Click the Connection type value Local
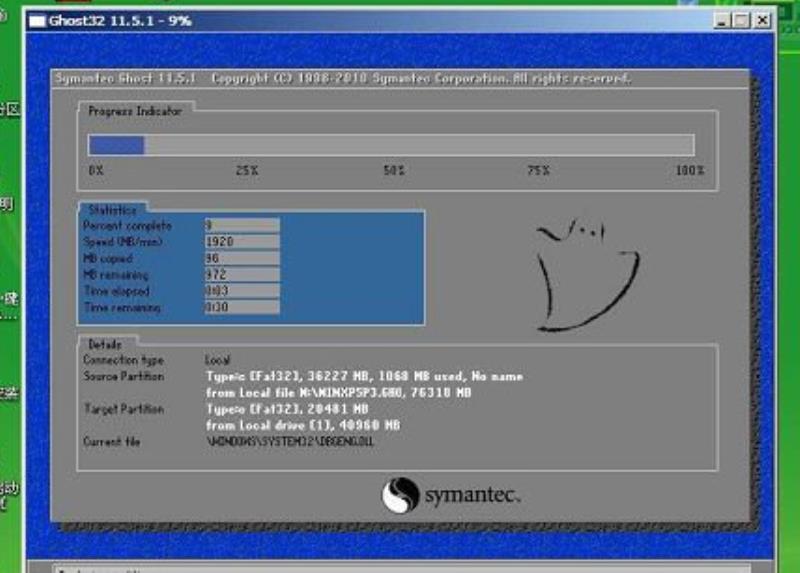800x573 pixels. (218, 360)
